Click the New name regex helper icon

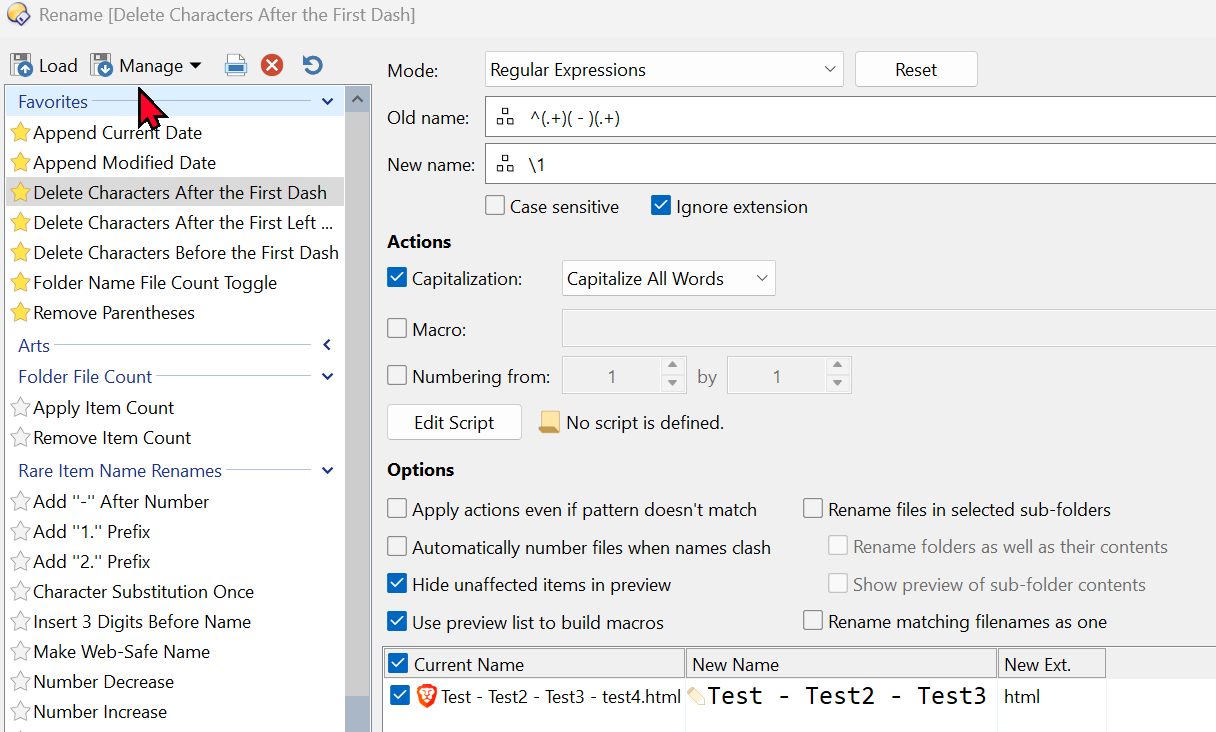click(x=505, y=165)
